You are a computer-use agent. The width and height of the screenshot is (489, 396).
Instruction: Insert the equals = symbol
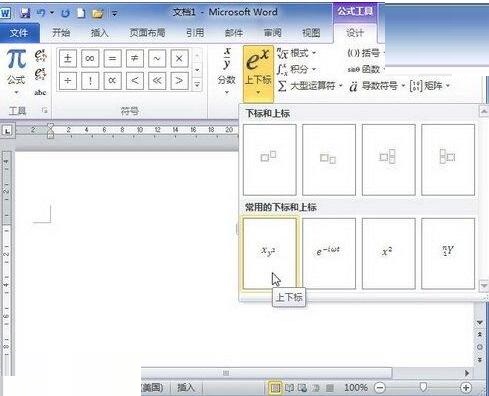112,59
